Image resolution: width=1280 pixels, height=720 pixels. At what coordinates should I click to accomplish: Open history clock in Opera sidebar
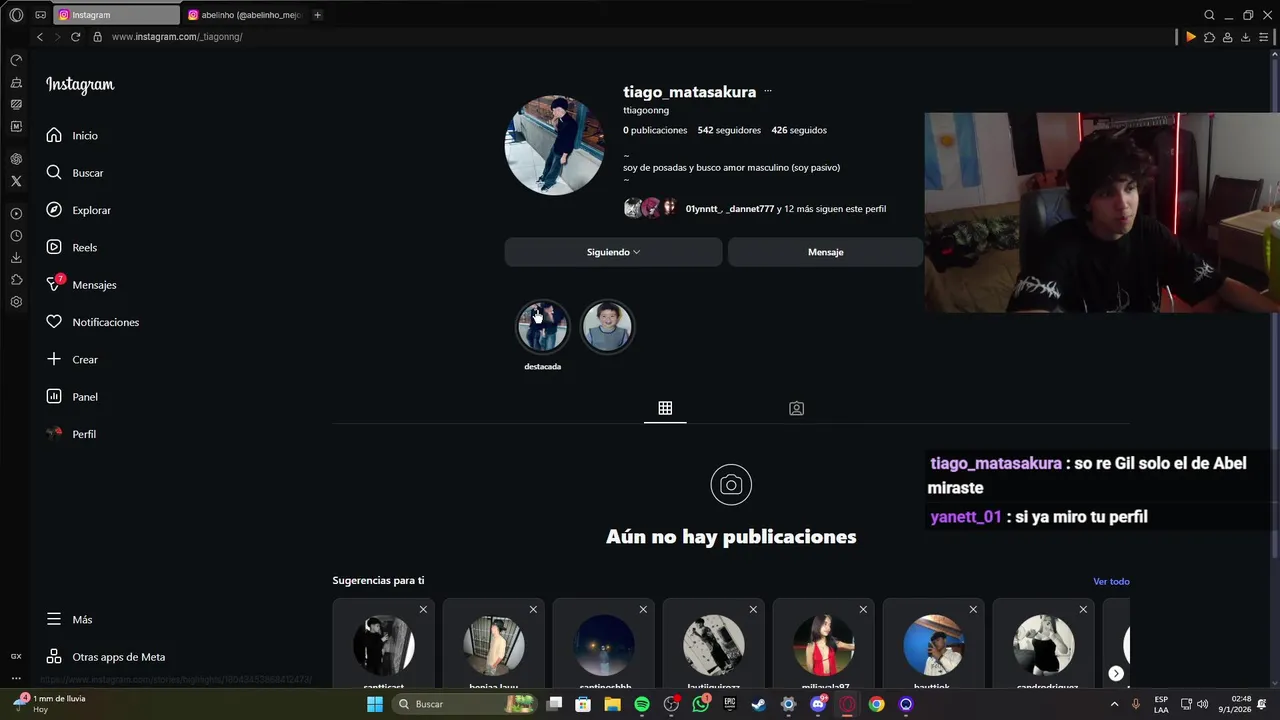click(16, 236)
